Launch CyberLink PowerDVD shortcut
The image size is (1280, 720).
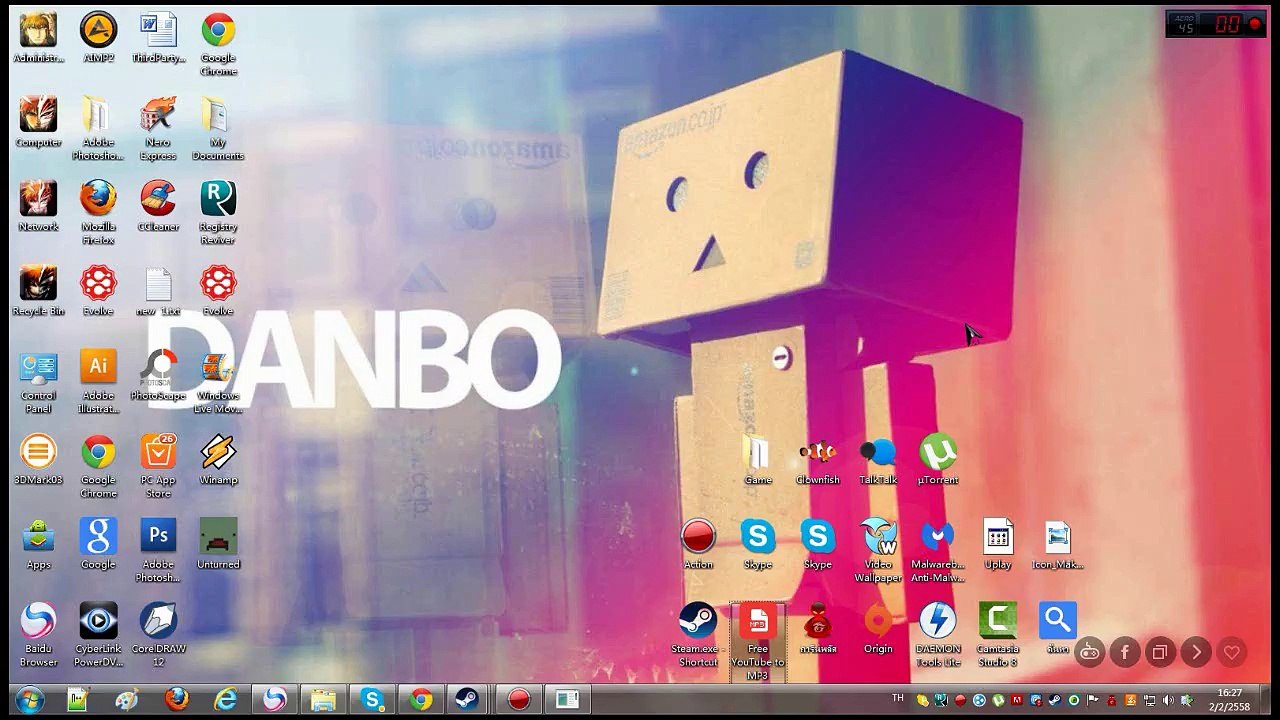pyautogui.click(x=98, y=634)
